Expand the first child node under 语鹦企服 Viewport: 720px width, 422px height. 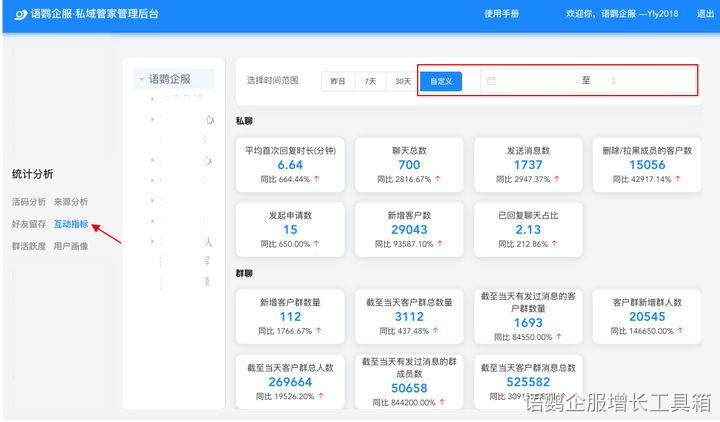152,99
